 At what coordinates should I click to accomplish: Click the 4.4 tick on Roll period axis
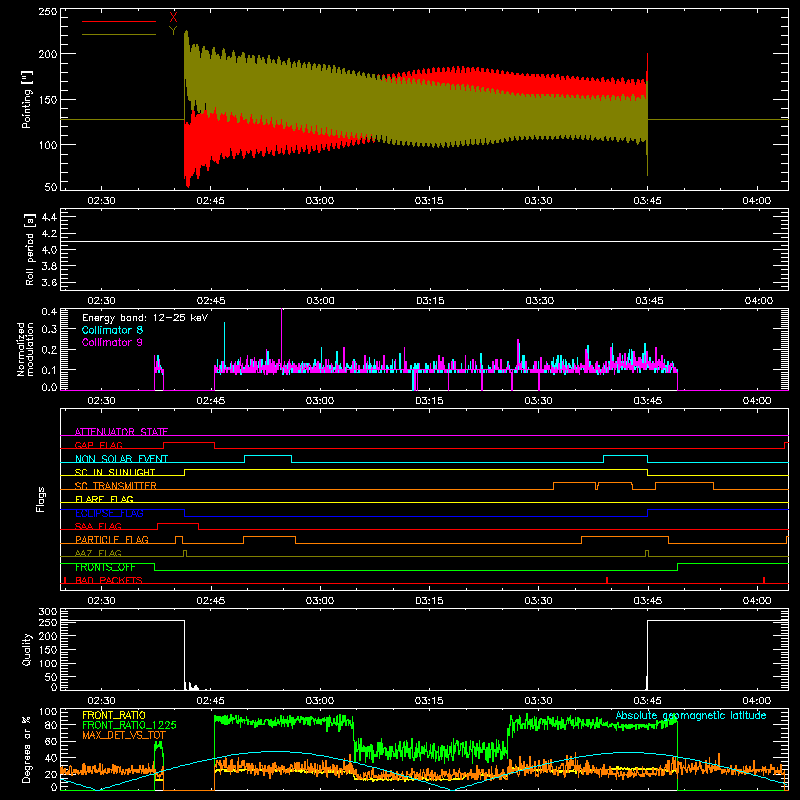coord(48,217)
